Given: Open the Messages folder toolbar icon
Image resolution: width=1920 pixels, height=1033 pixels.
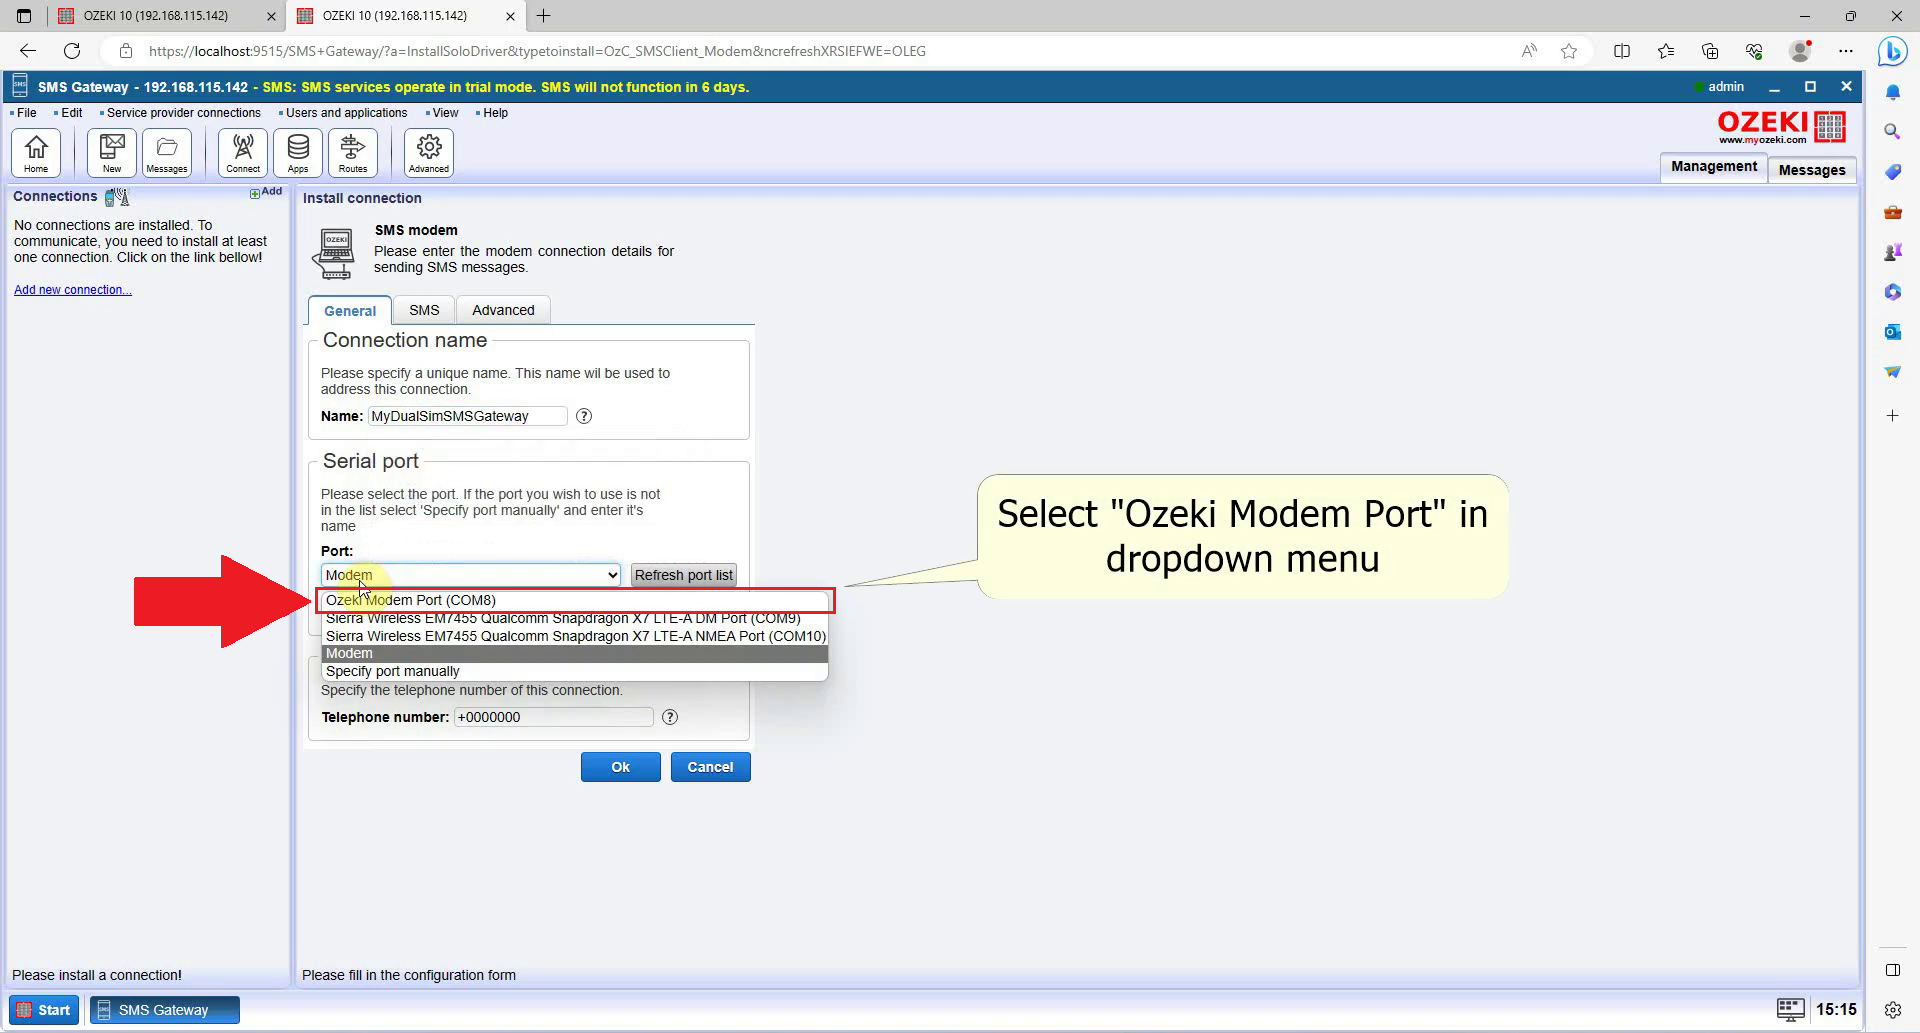Looking at the screenshot, I should [x=167, y=153].
